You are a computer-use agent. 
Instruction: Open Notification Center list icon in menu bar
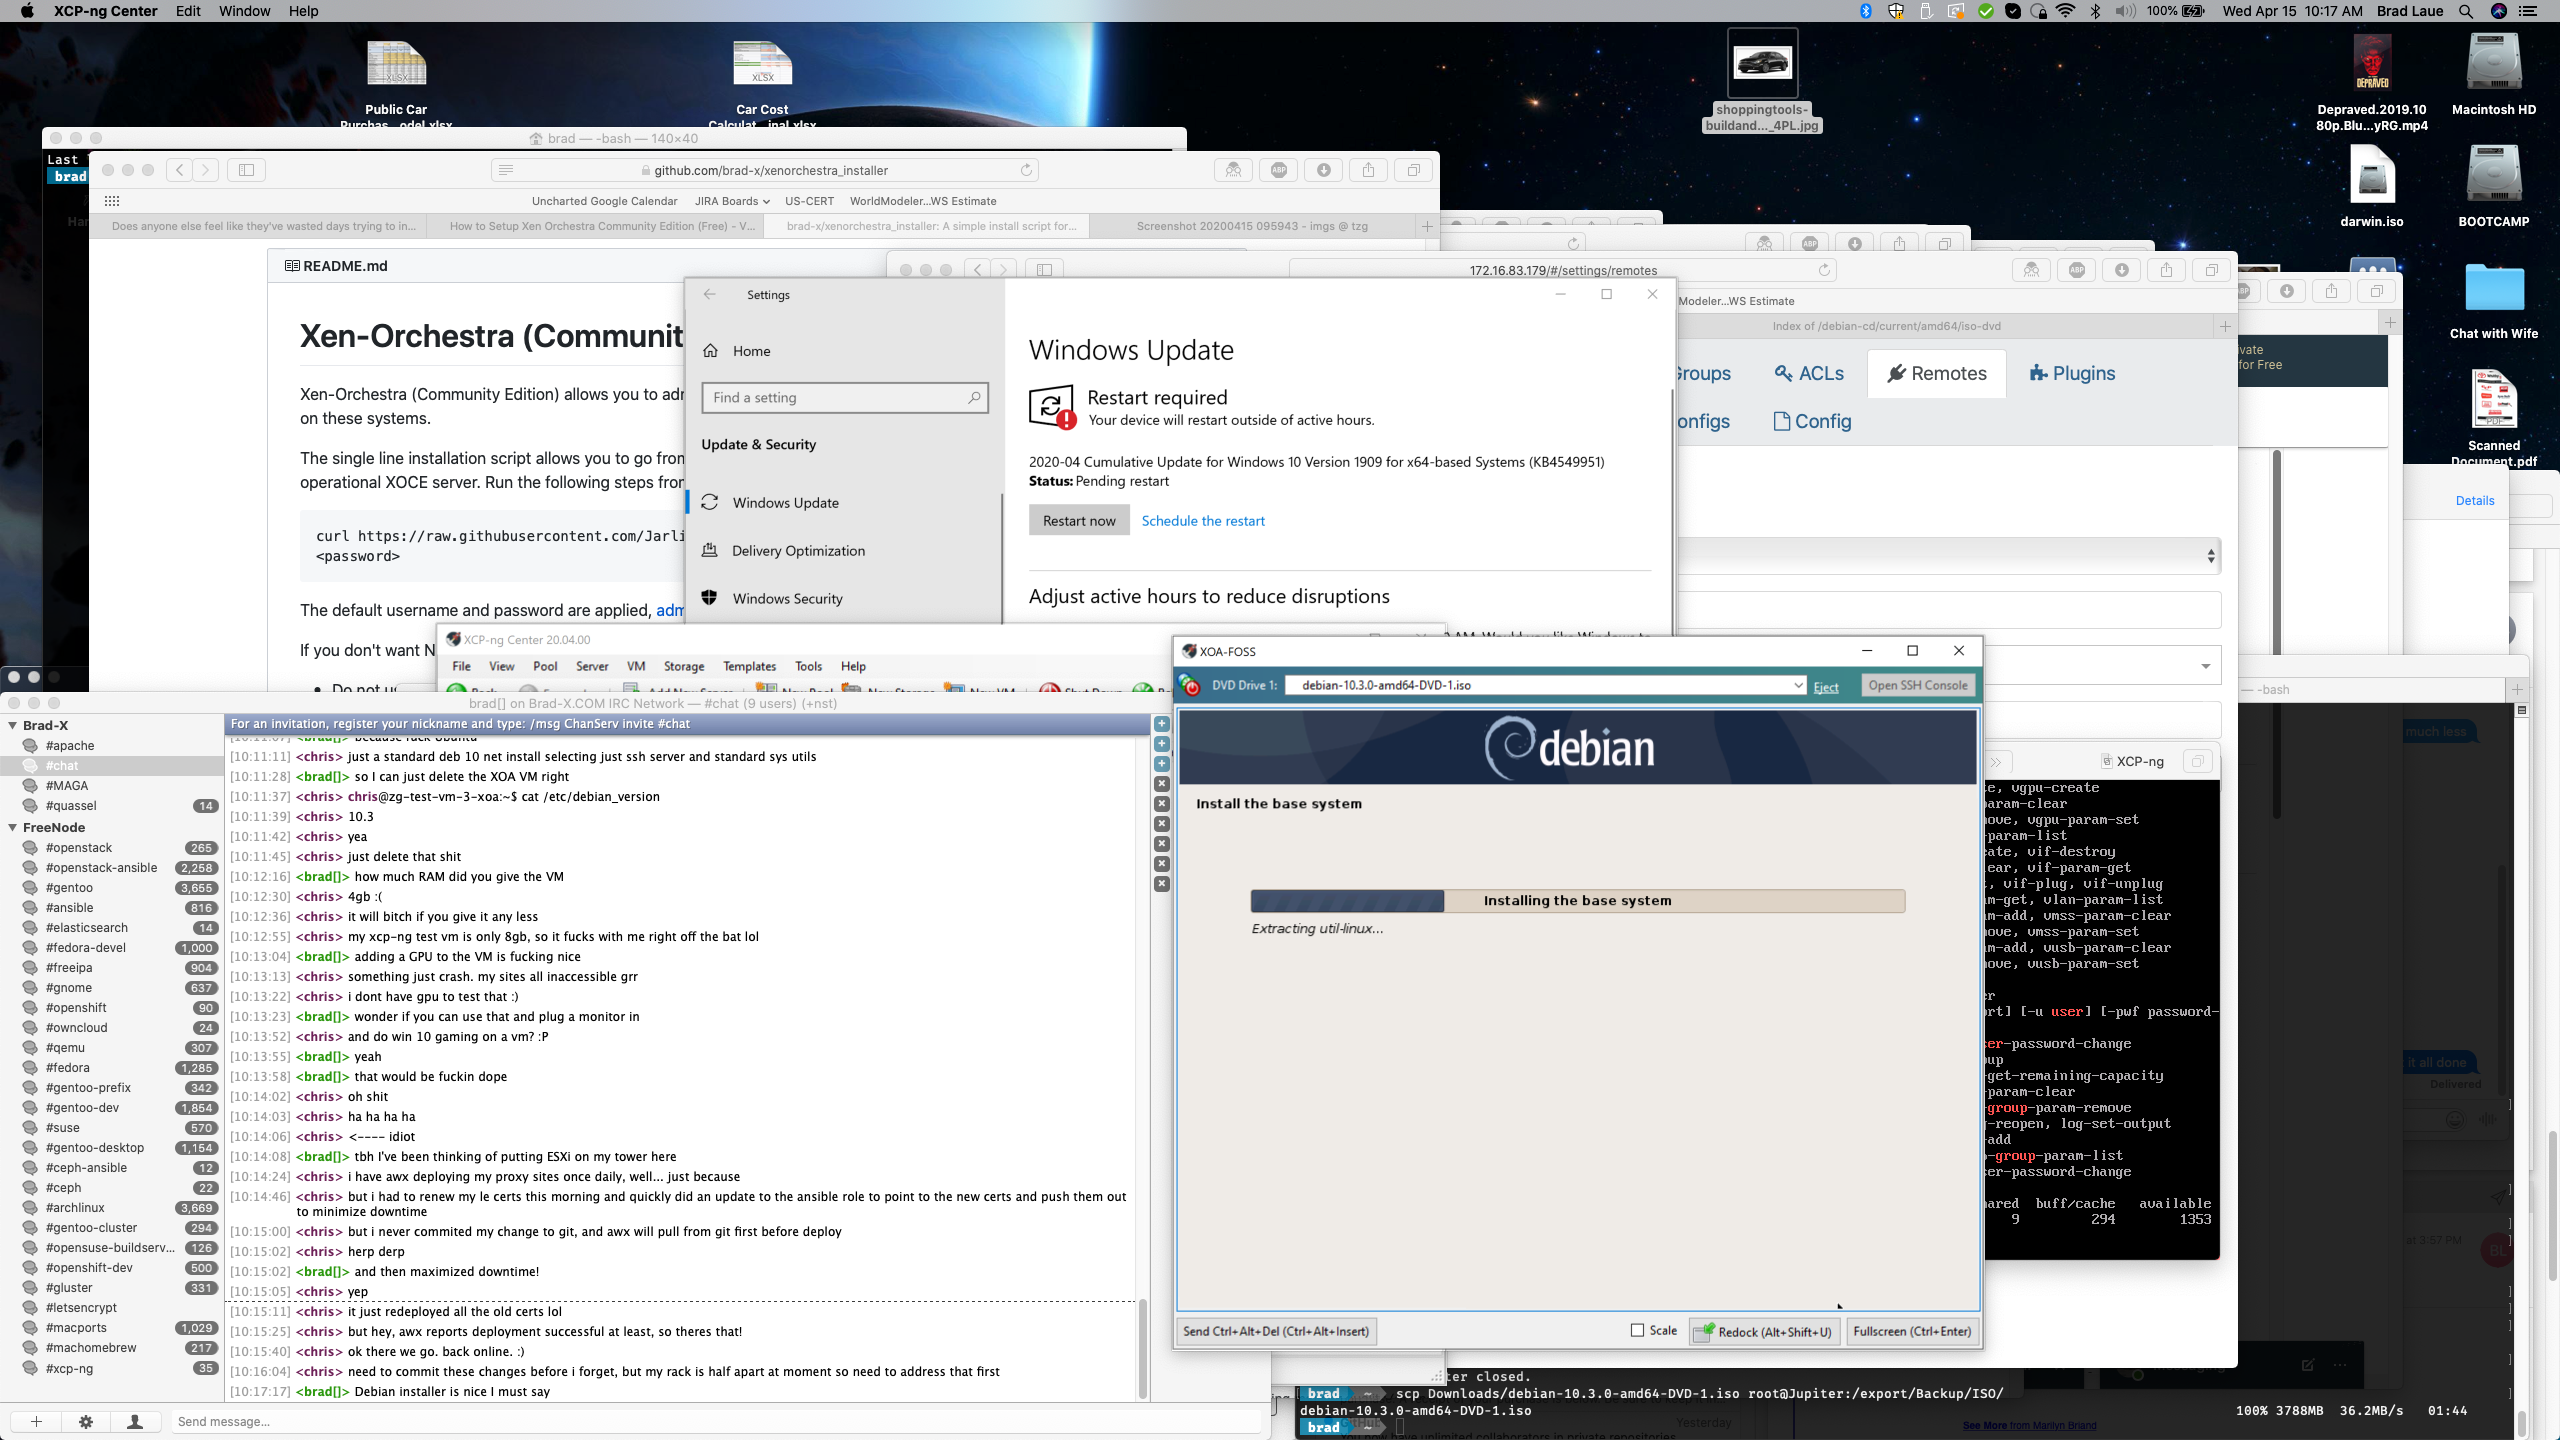pos(2528,11)
